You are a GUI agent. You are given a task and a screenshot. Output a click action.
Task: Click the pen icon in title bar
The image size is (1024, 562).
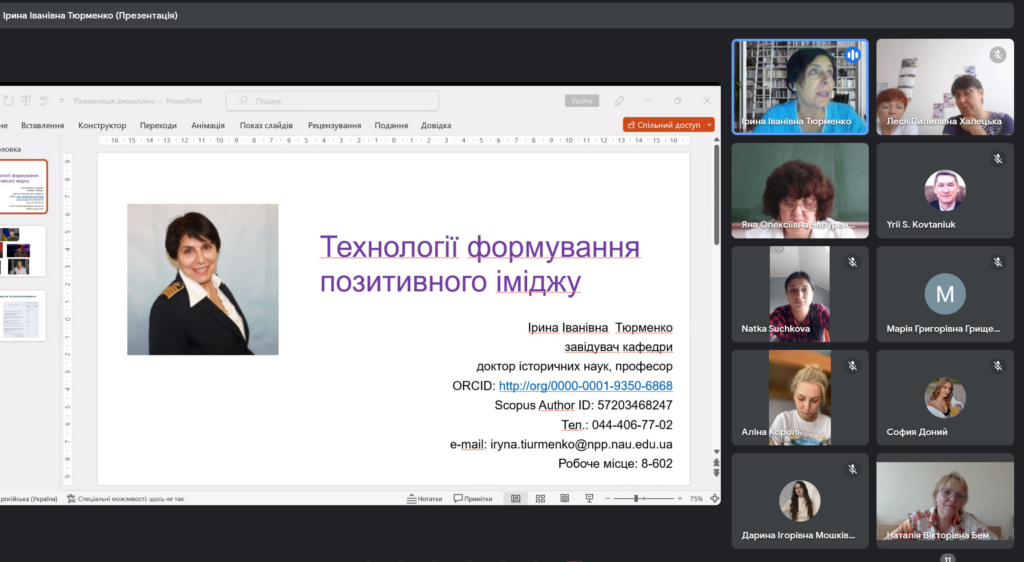(x=619, y=101)
